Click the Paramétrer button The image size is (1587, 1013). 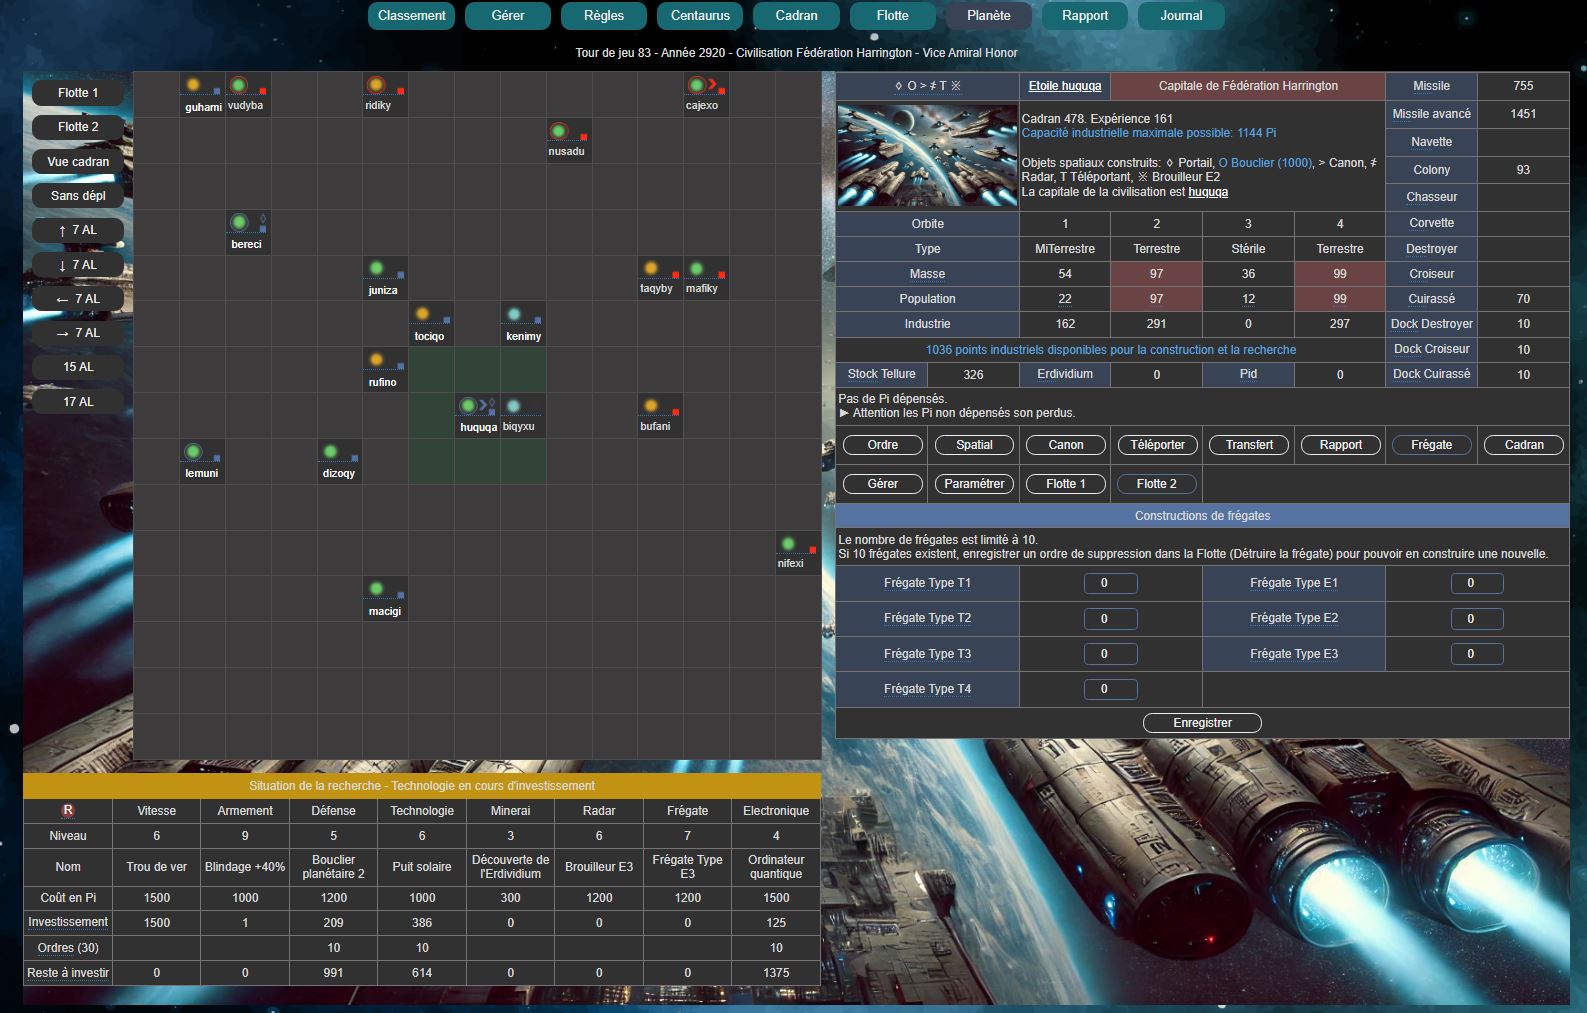pos(974,484)
